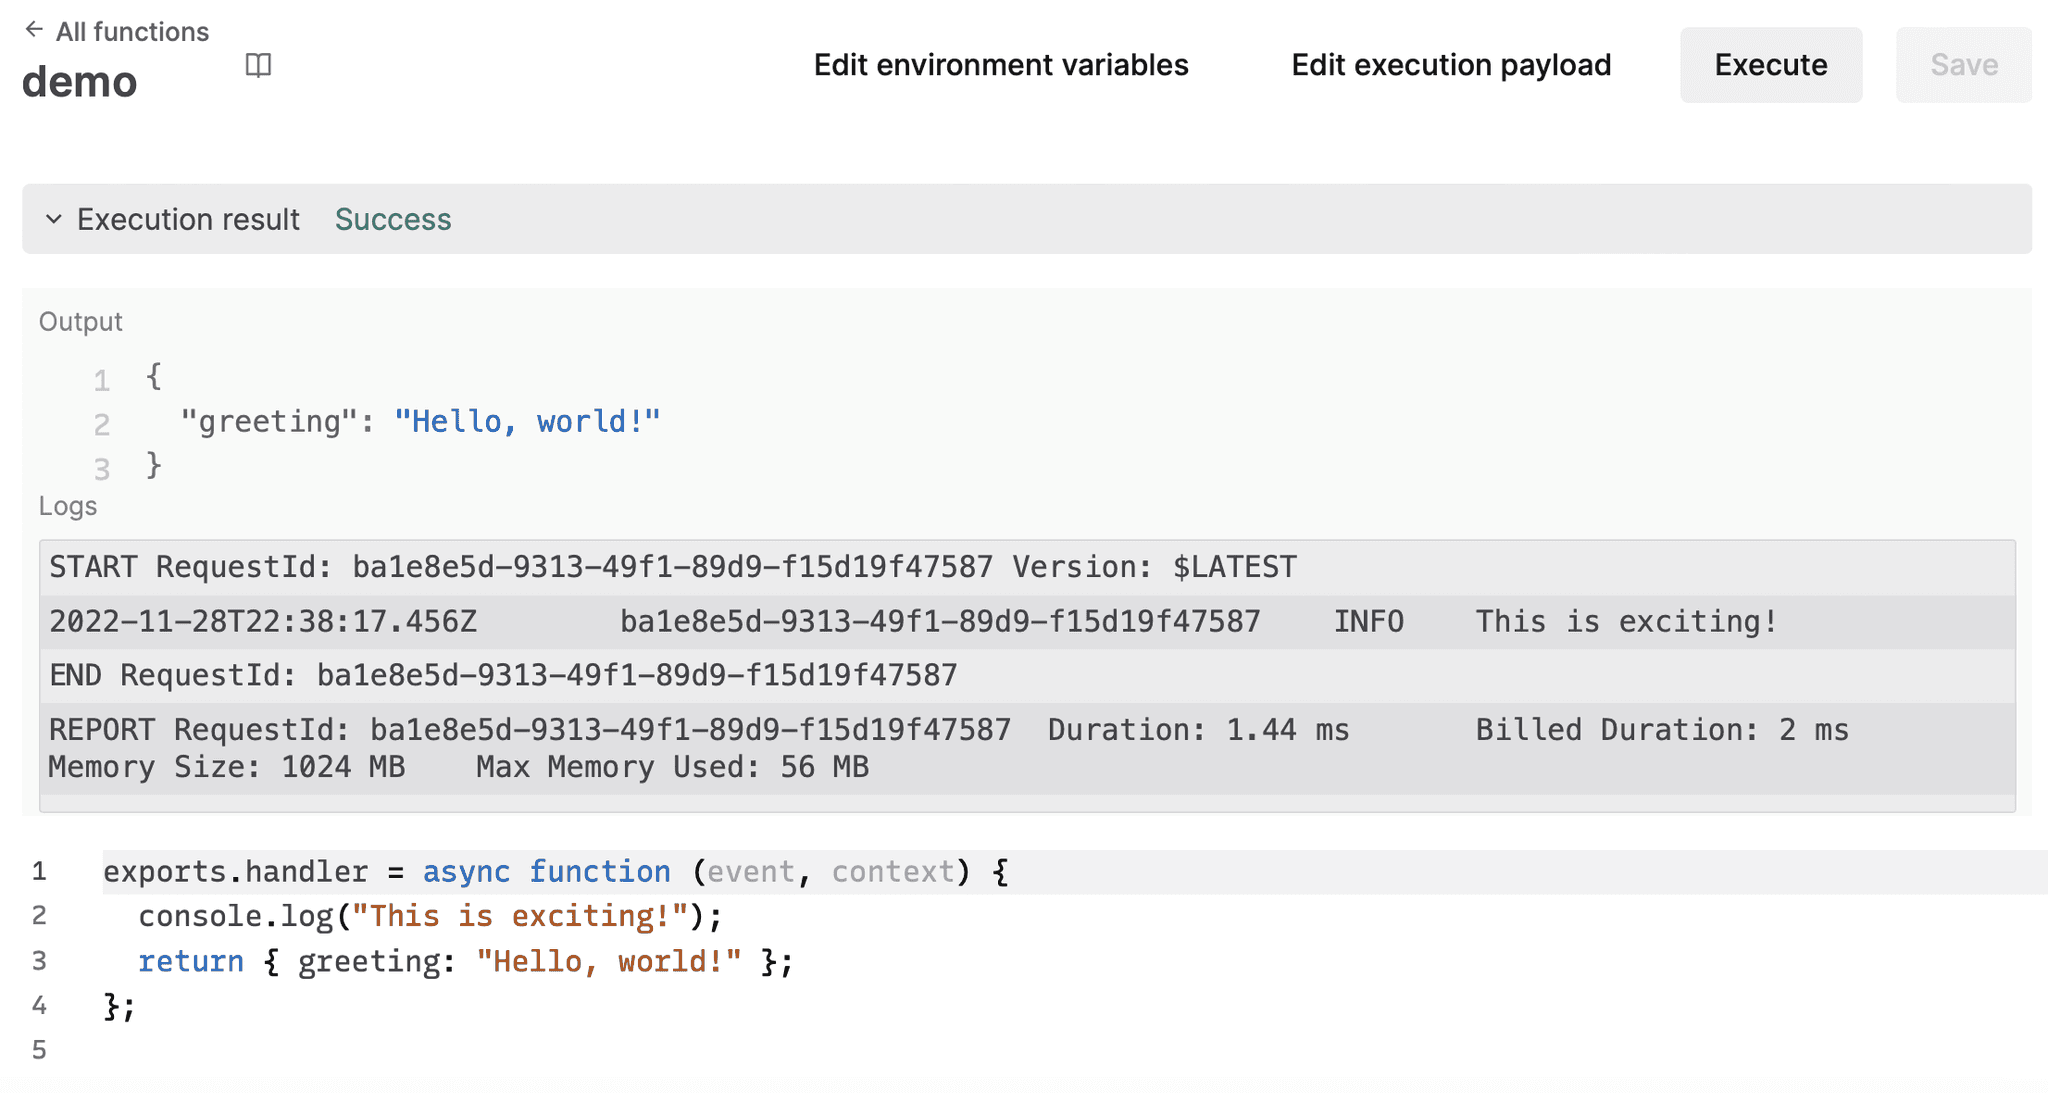Open Edit environment variables

tap(1000, 64)
